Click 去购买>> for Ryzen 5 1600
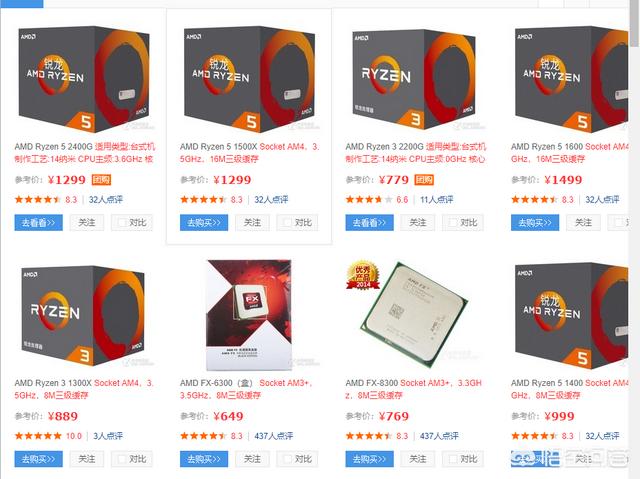The image size is (640, 479). point(535,222)
